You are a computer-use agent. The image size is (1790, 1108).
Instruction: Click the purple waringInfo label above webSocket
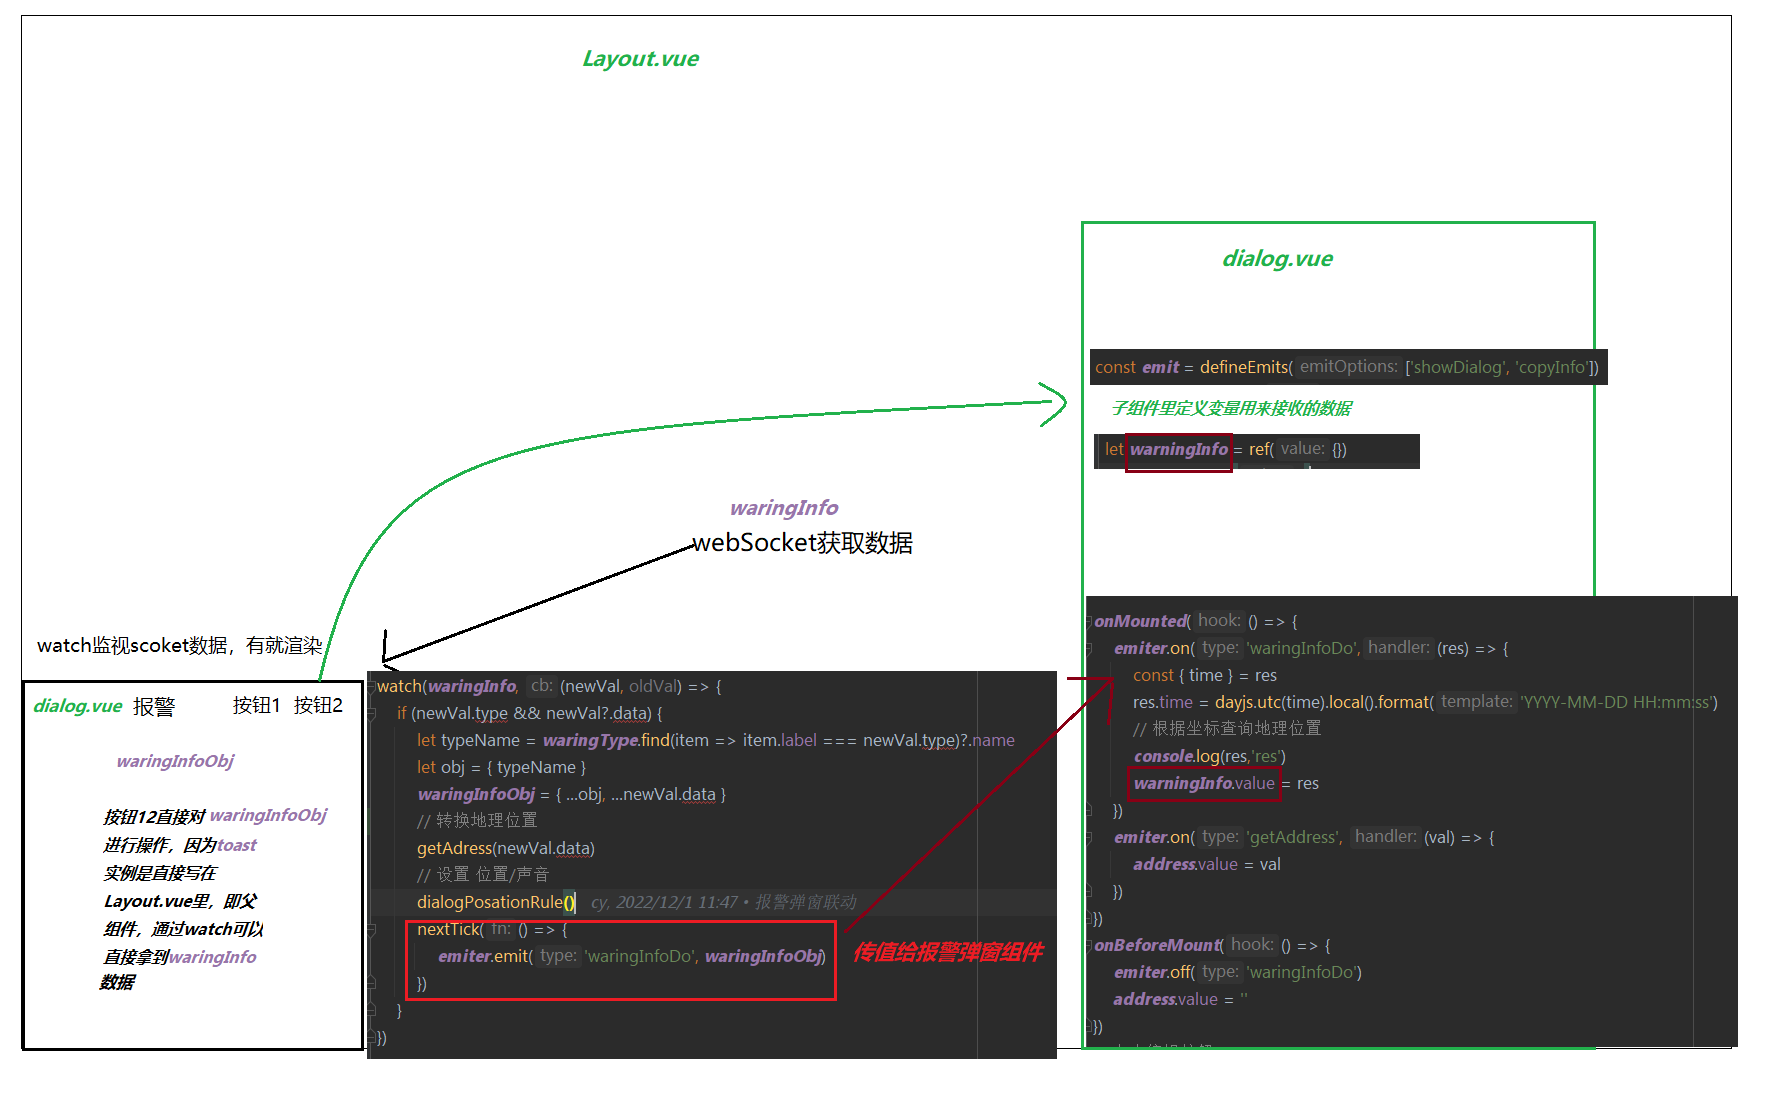click(784, 508)
